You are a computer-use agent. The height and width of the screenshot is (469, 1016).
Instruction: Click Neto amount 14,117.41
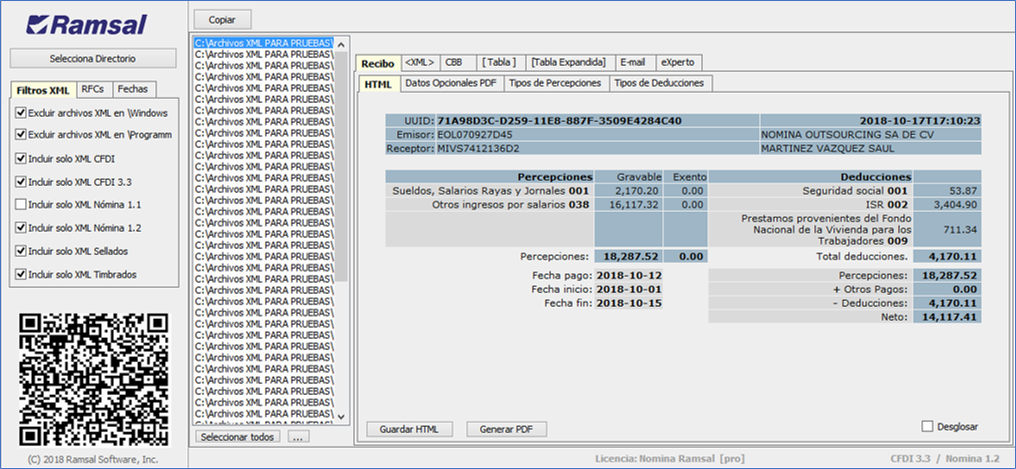pos(947,317)
